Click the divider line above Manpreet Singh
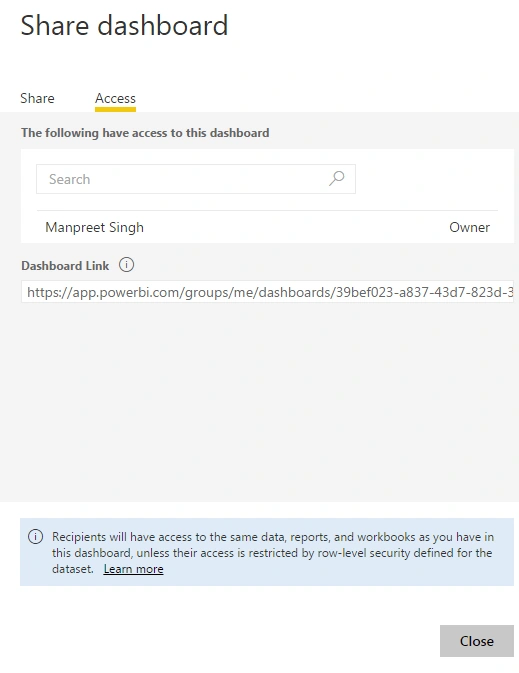519x673 pixels. click(x=267, y=210)
